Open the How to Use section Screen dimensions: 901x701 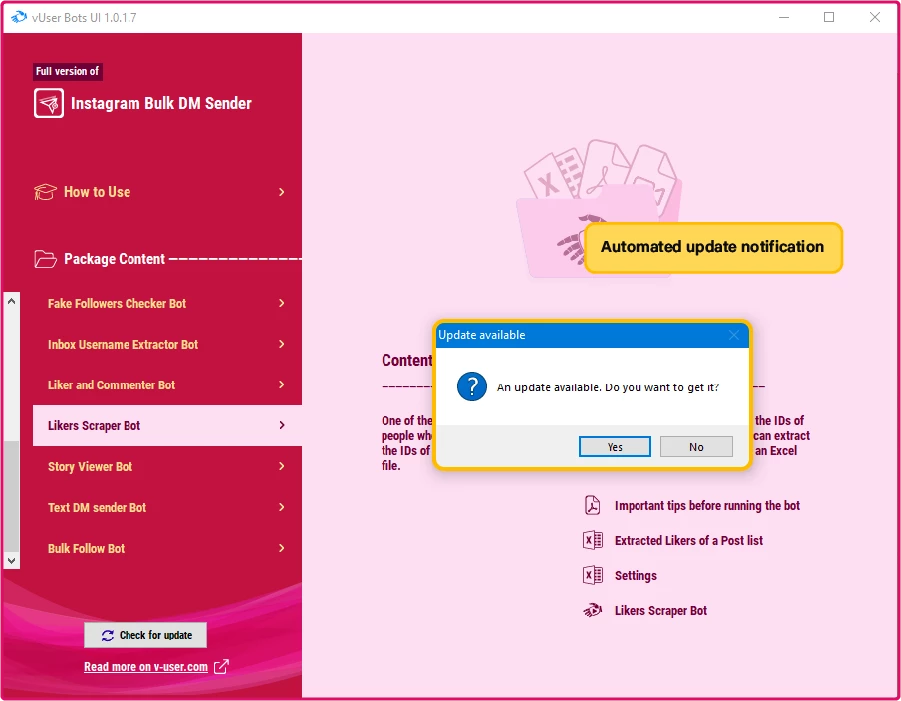(161, 192)
